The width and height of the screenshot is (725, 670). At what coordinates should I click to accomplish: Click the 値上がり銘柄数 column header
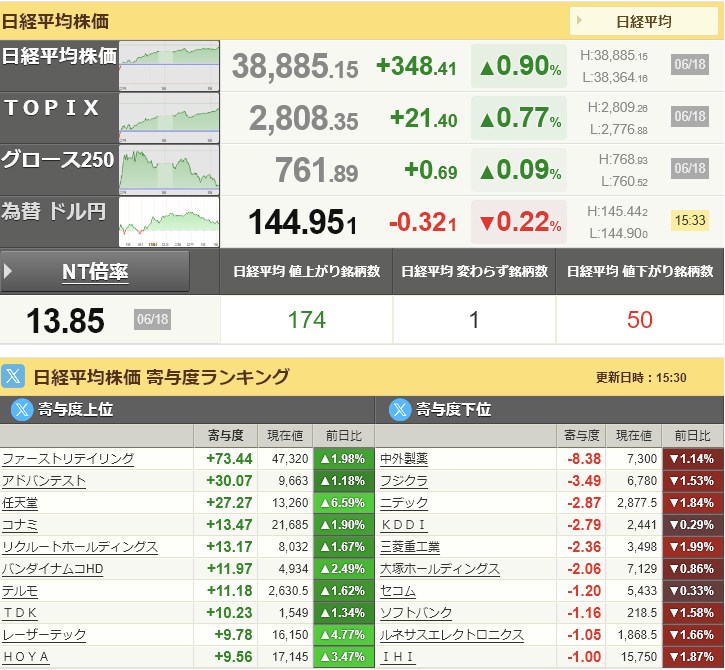click(307, 271)
